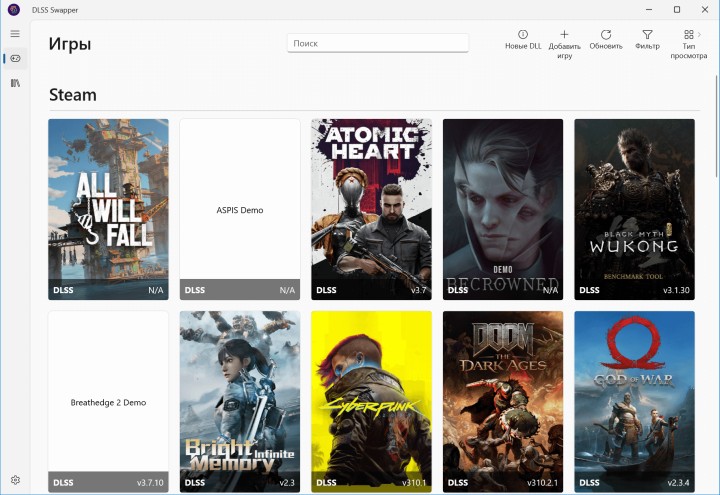Open settings gear at the sidebar bottom
The width and height of the screenshot is (720, 495).
(x=15, y=480)
